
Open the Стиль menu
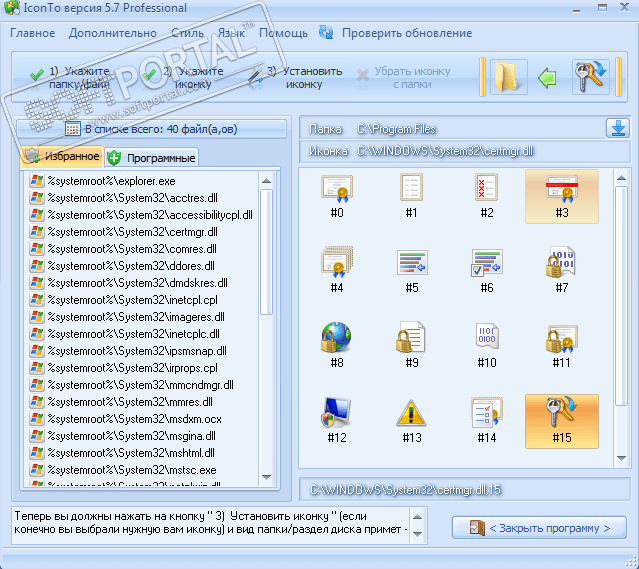point(187,33)
